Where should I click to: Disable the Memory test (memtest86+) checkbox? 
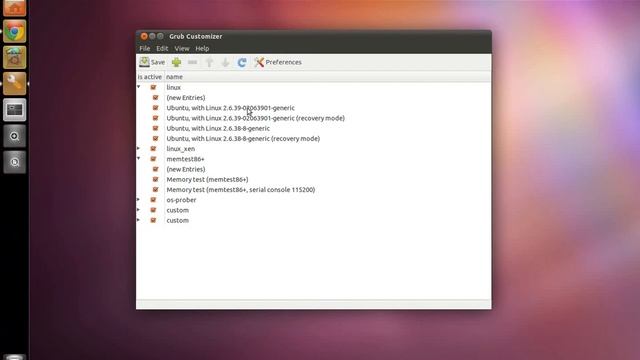tap(156, 179)
